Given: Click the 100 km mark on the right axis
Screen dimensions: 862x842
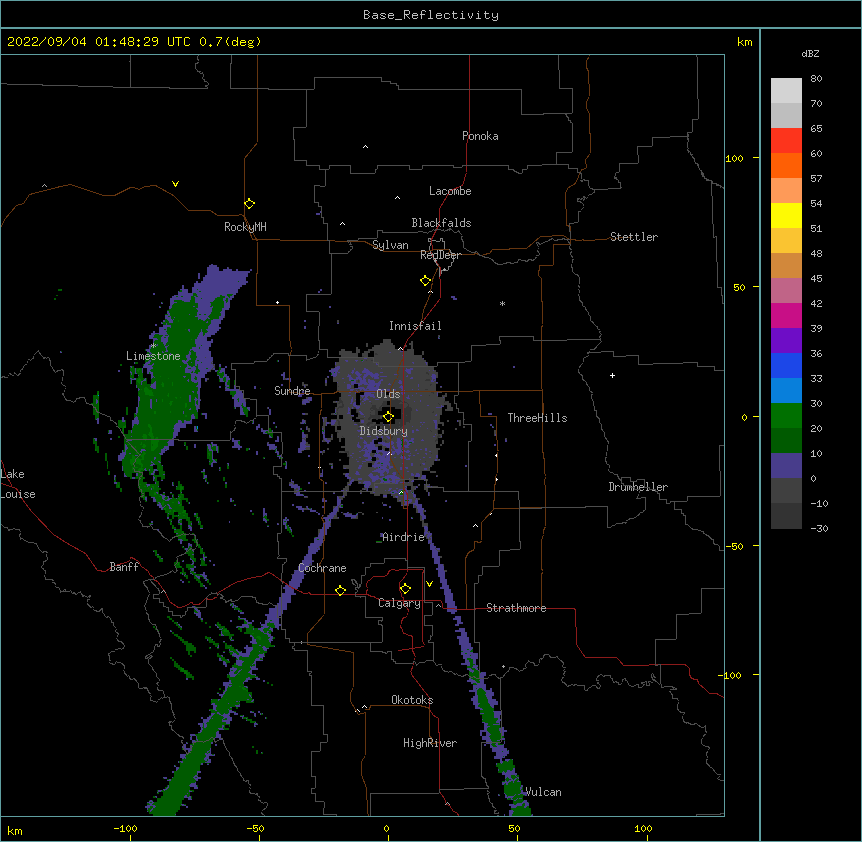Looking at the screenshot, I should pos(734,158).
